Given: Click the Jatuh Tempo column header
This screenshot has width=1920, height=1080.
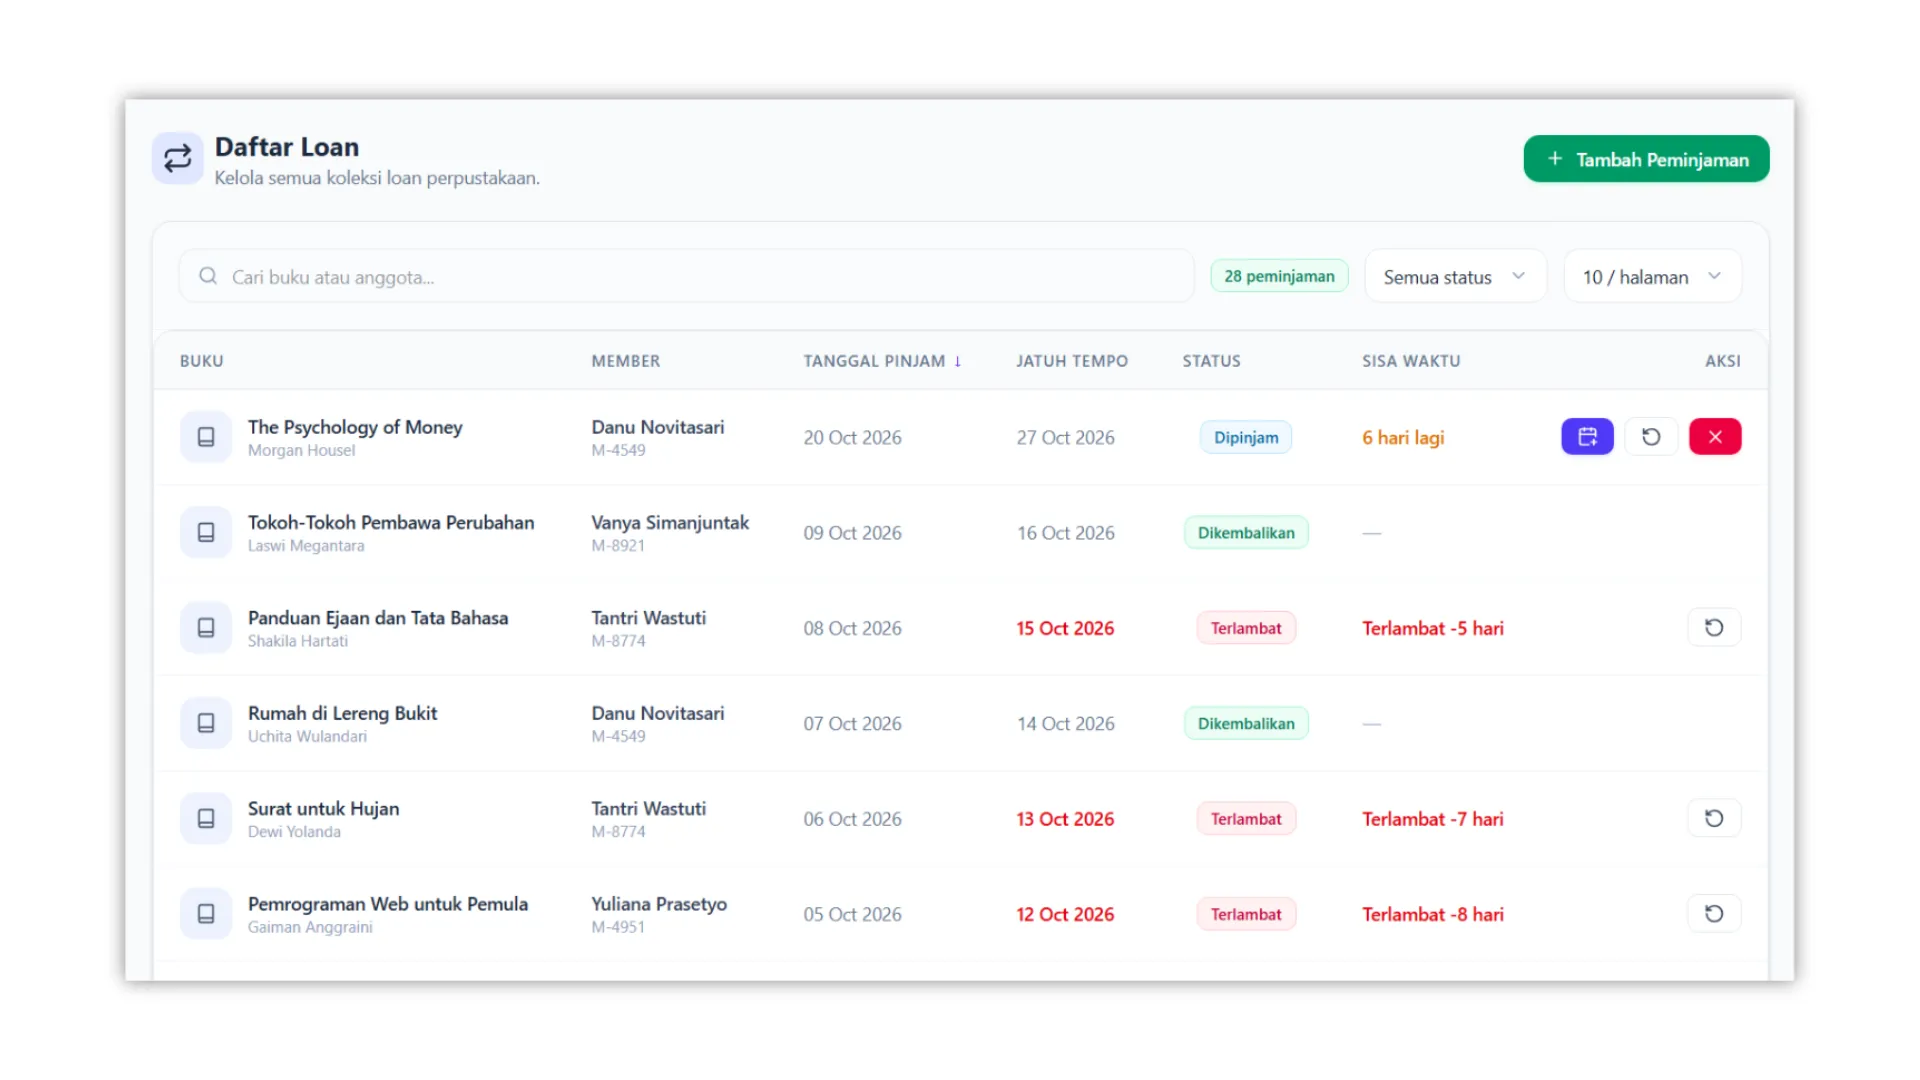Looking at the screenshot, I should click(1072, 361).
